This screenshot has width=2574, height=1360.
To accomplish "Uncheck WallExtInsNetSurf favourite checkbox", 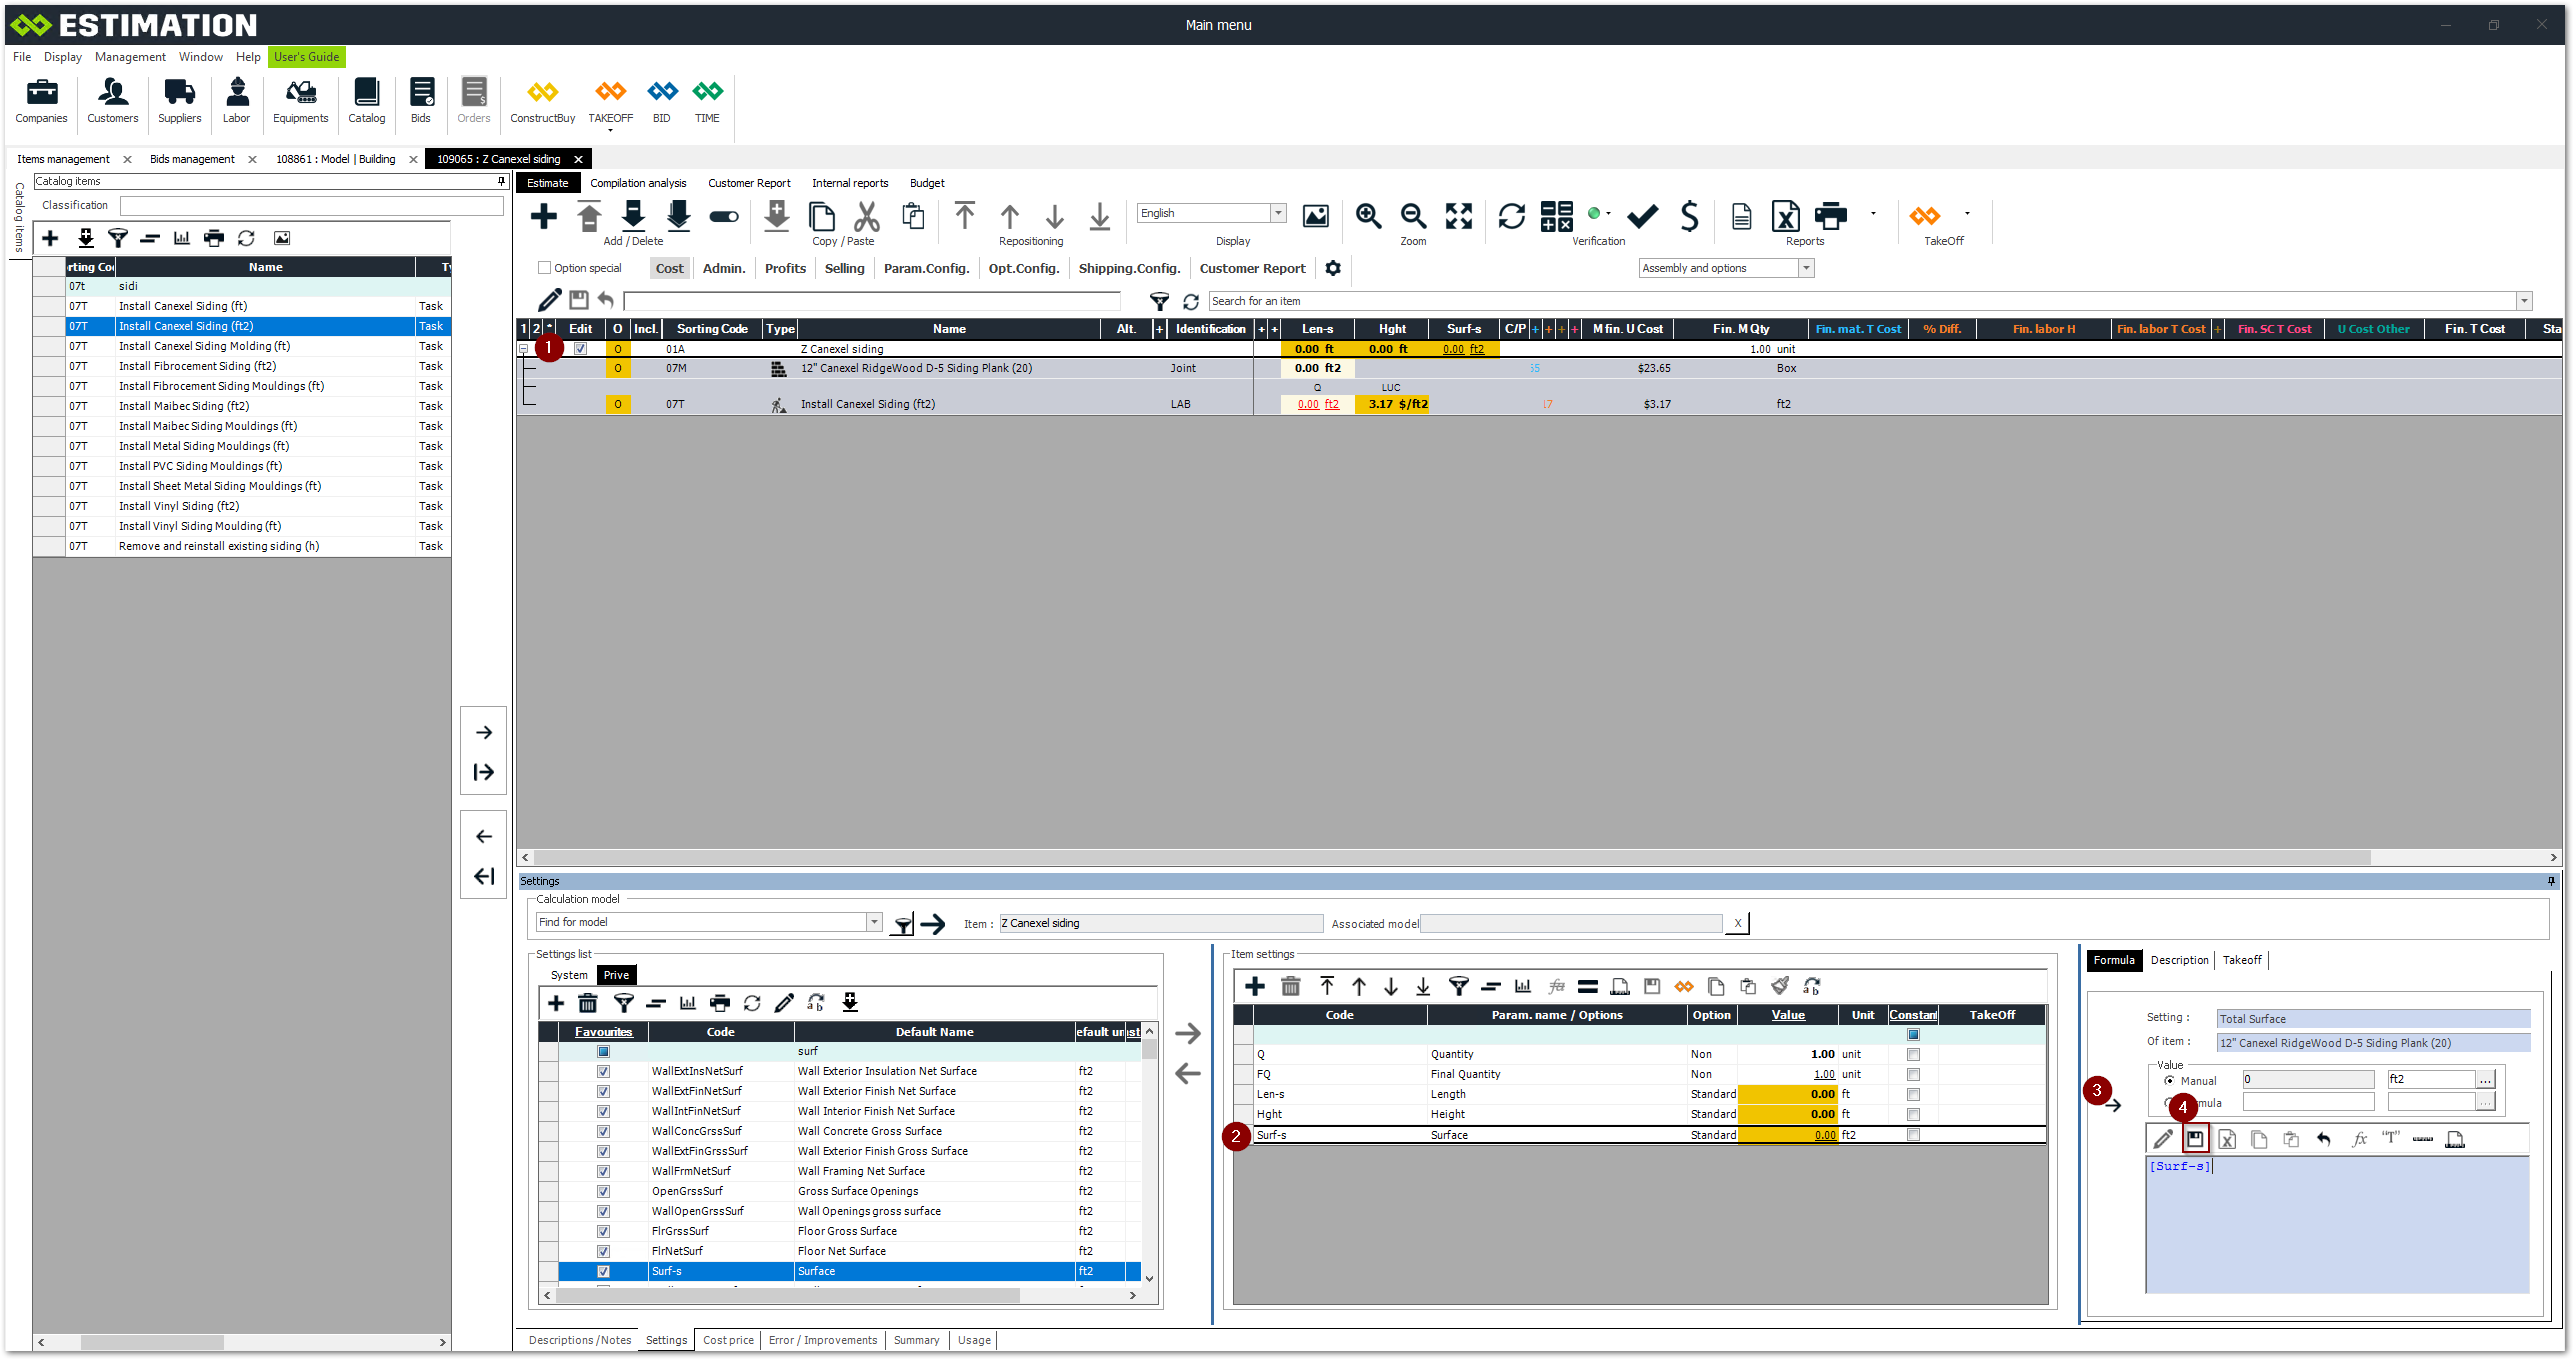I will pyautogui.click(x=603, y=1071).
